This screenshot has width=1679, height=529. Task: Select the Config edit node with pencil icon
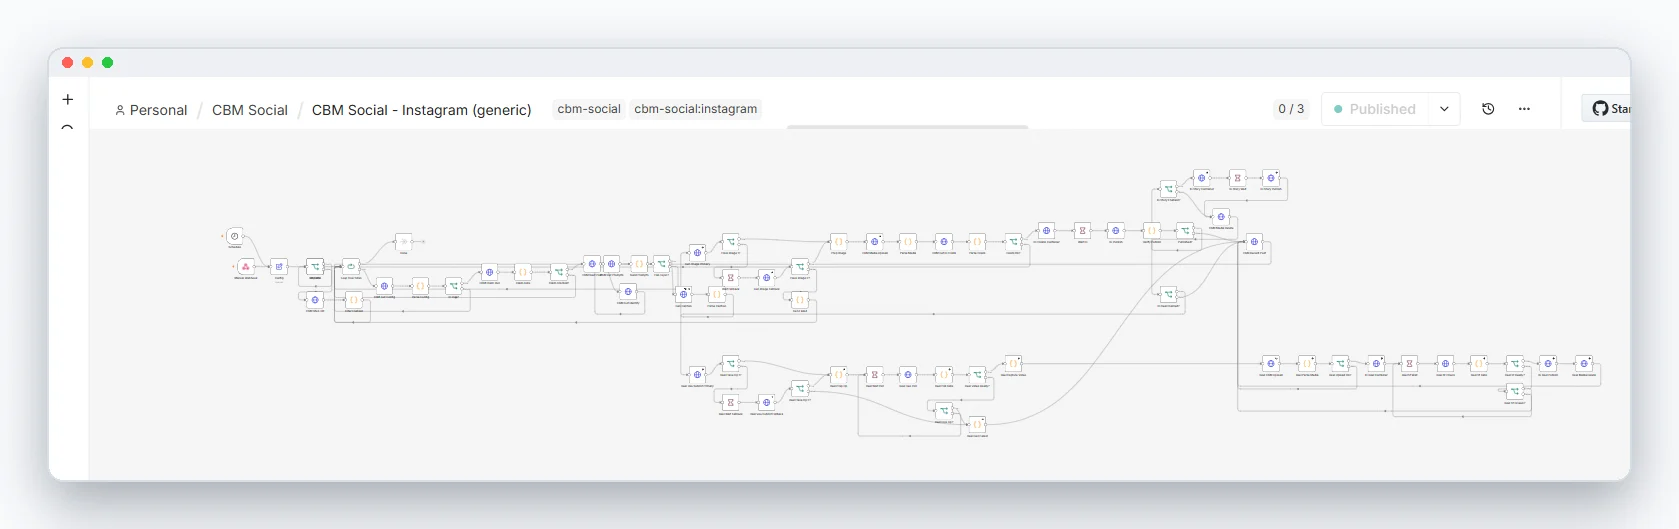click(x=280, y=267)
